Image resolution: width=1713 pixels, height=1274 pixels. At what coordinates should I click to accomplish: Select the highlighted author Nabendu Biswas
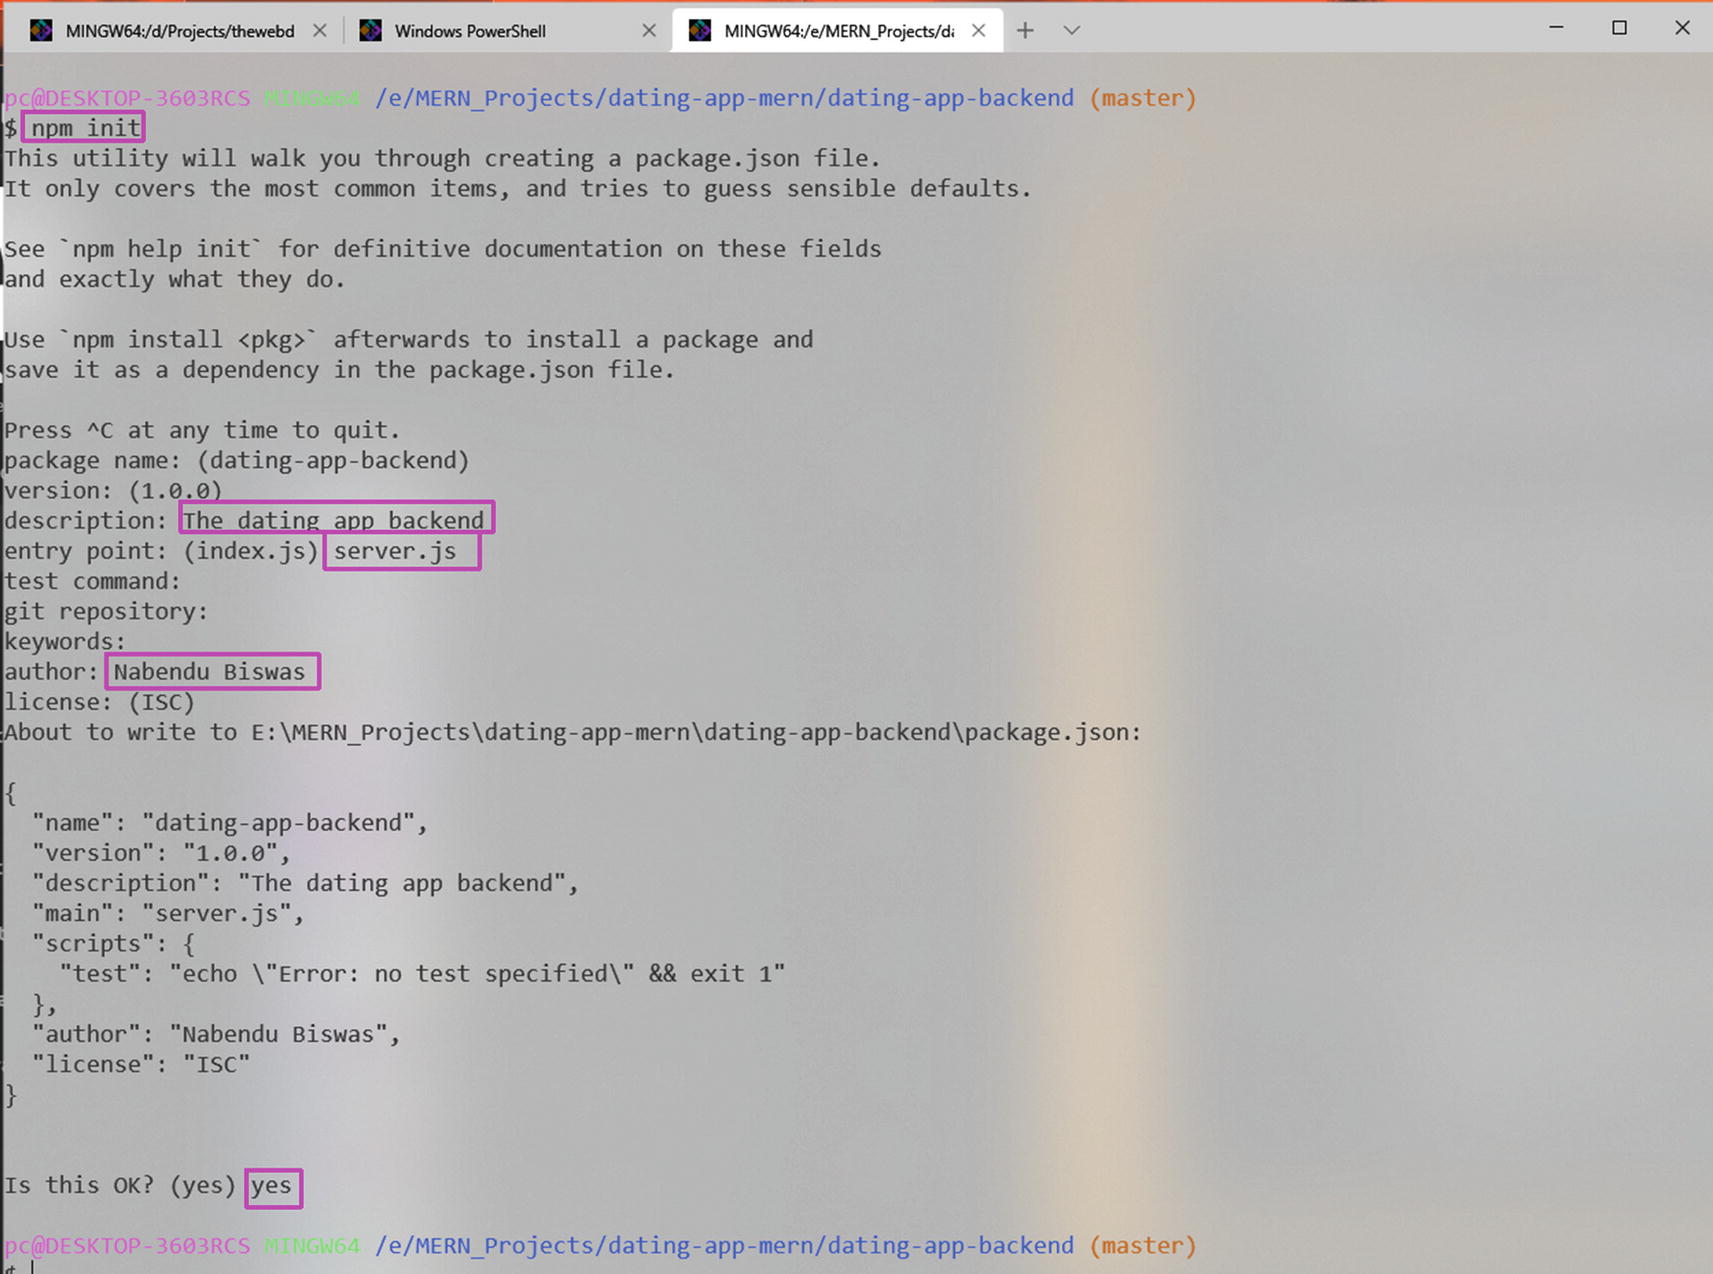click(x=211, y=671)
